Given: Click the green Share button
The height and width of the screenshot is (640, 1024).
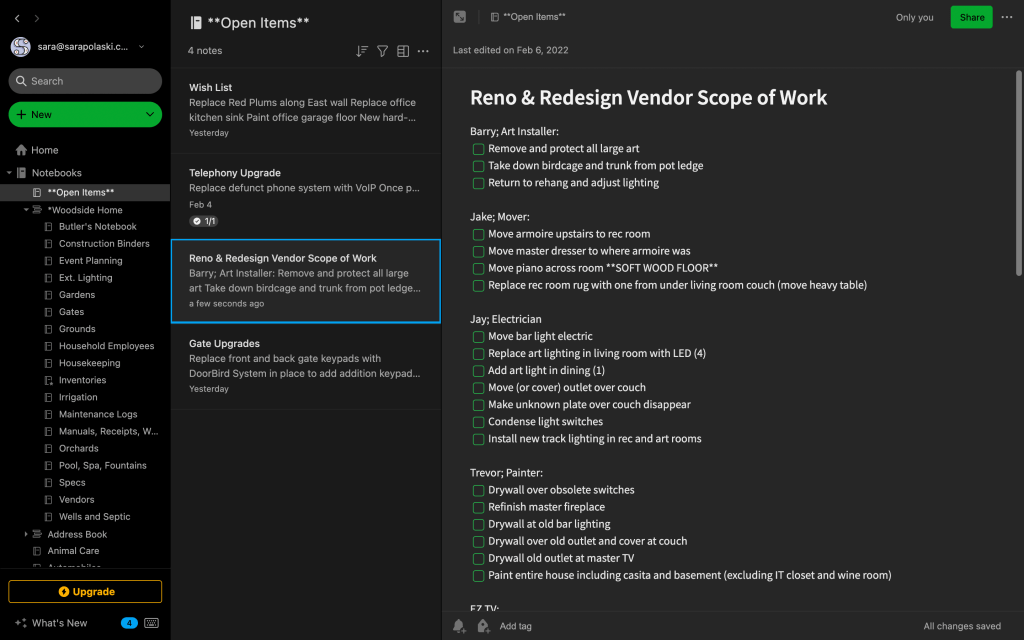Looking at the screenshot, I should [x=971, y=17].
